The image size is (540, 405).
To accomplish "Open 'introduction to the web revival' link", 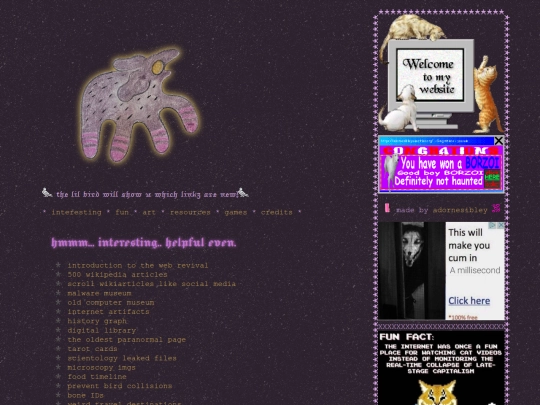I will (x=138, y=266).
